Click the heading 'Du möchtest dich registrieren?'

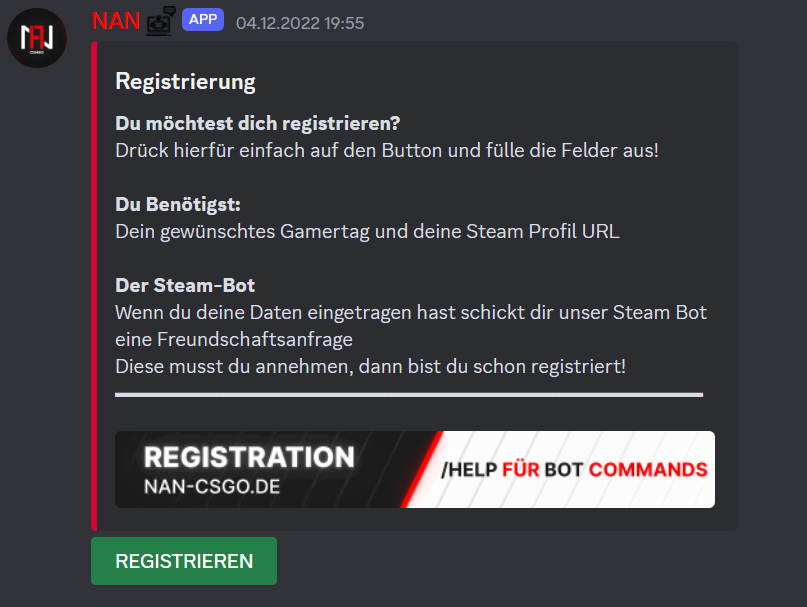[257, 123]
